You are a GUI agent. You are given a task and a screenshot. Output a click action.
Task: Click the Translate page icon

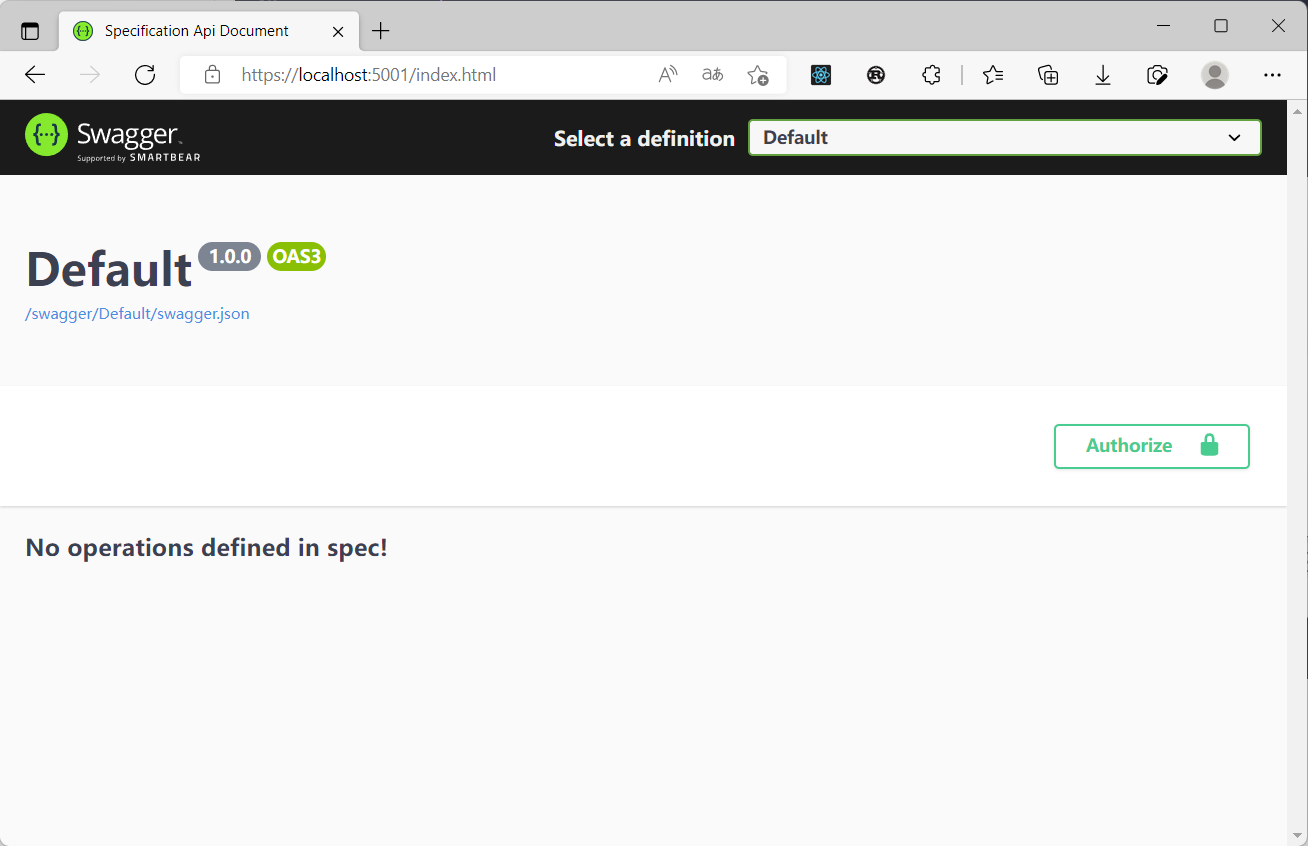[712, 75]
